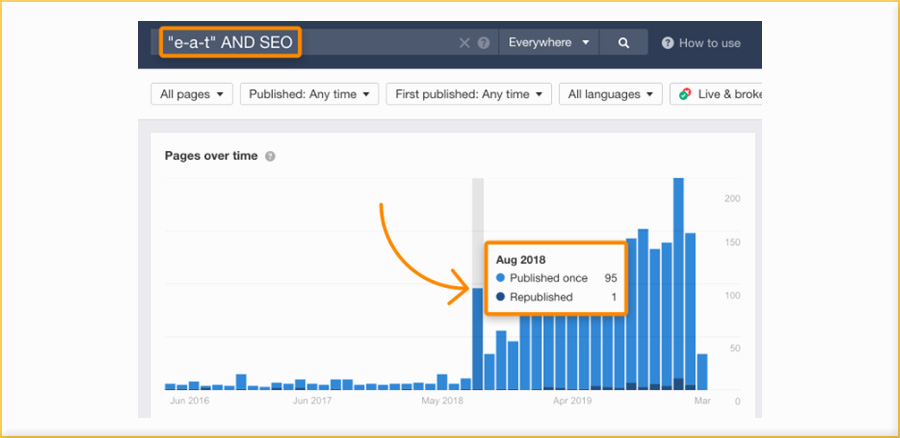The image size is (900, 438).
Task: Expand the Everywhere search scope dropdown
Action: (549, 42)
